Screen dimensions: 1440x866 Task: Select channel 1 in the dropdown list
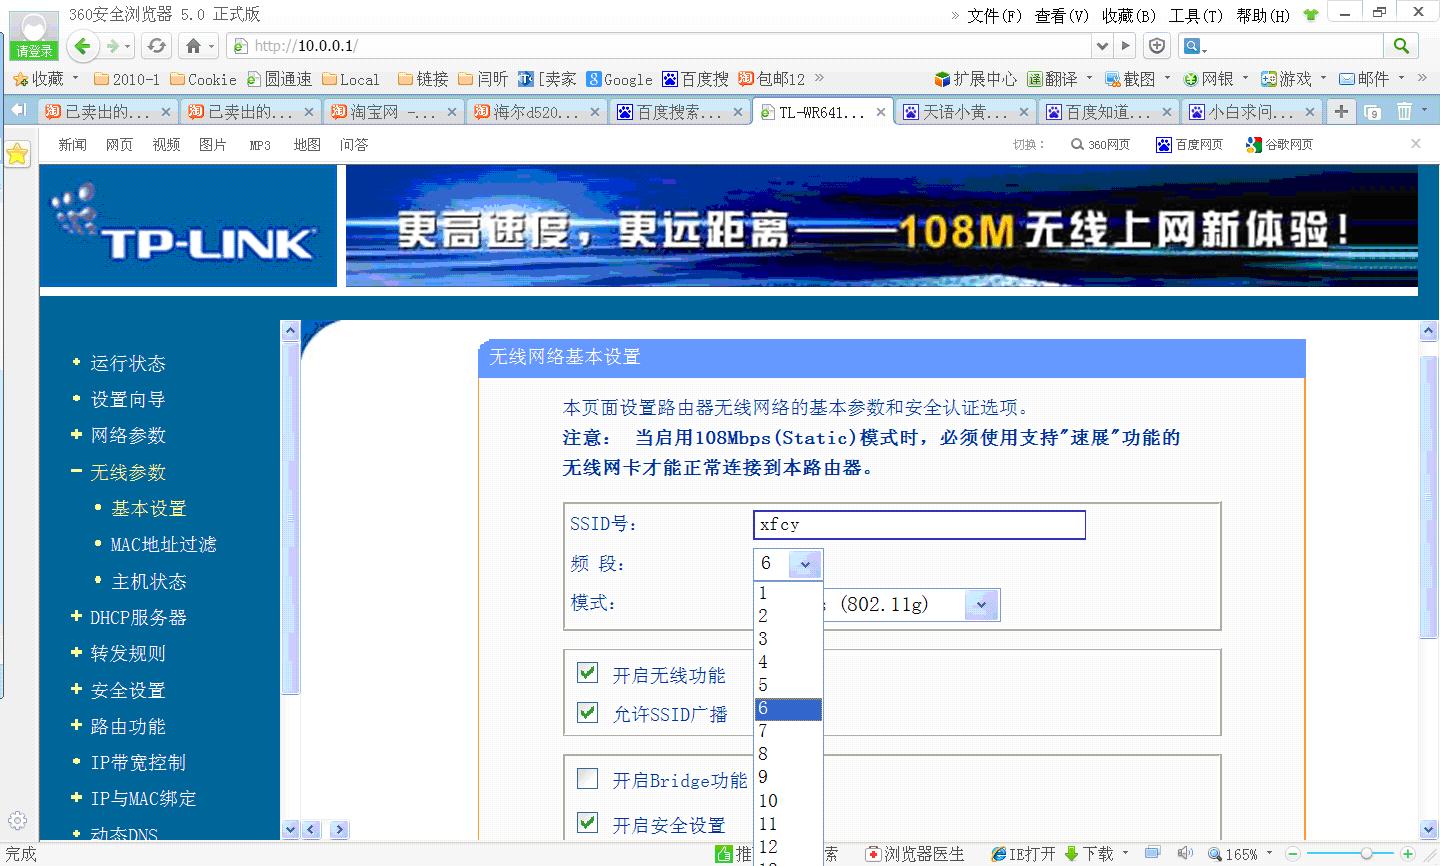point(788,593)
